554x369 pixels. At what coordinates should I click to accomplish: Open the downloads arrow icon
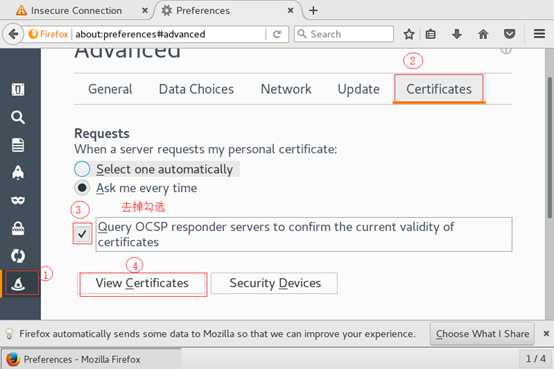click(x=456, y=34)
